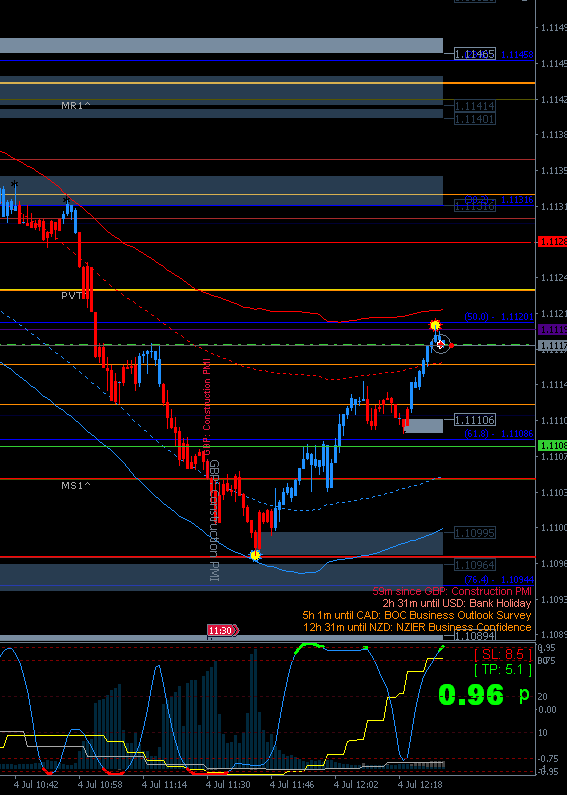Click '59m since GBP: Construction PMI' news line

coord(452,591)
